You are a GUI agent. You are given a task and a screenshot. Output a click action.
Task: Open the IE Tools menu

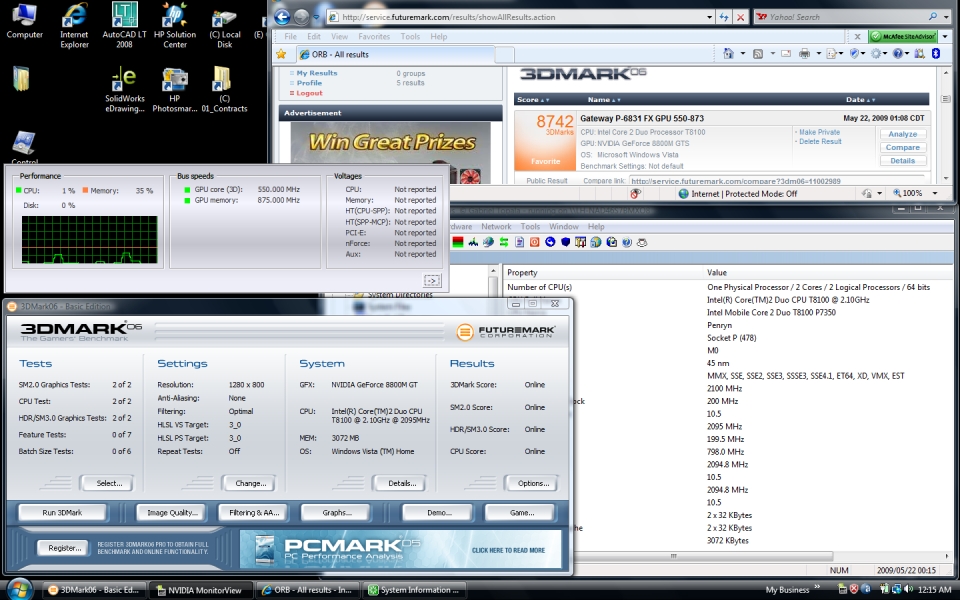coord(410,36)
